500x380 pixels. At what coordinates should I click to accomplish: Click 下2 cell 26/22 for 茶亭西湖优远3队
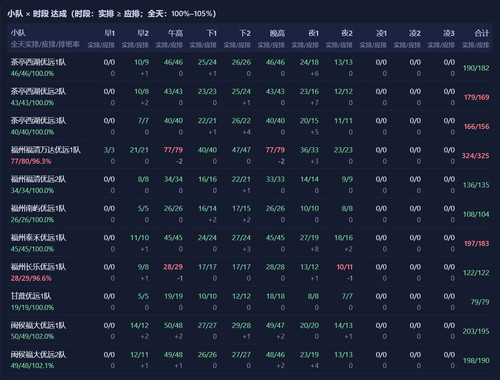(241, 121)
